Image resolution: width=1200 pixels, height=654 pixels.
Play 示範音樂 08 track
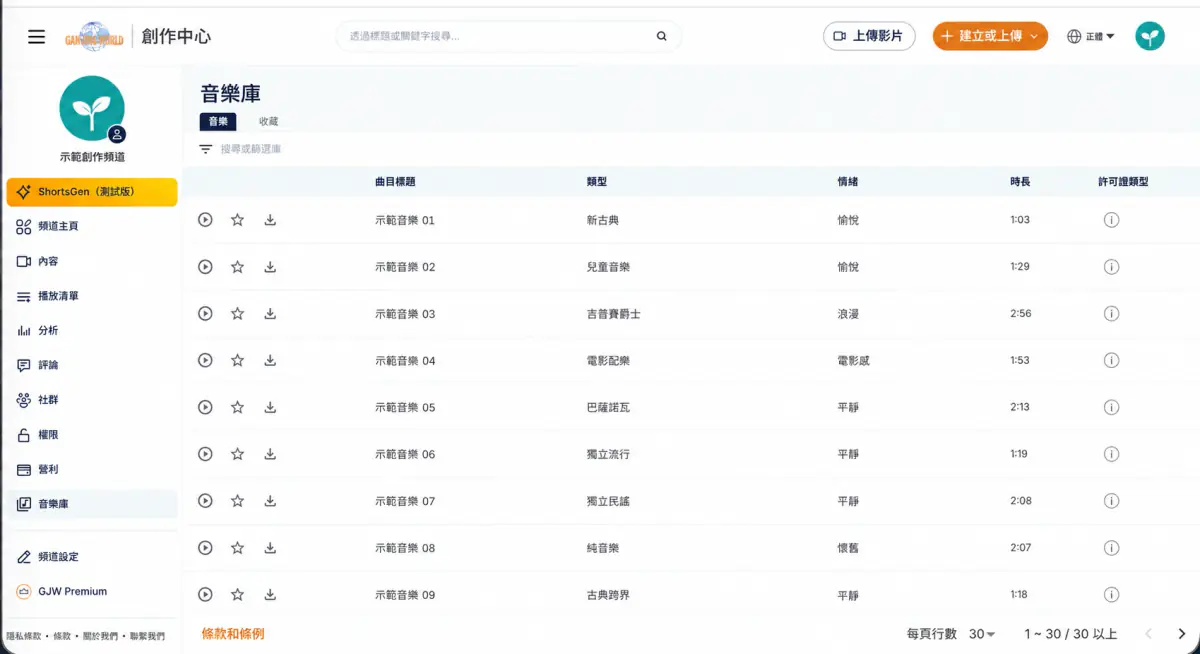(205, 548)
